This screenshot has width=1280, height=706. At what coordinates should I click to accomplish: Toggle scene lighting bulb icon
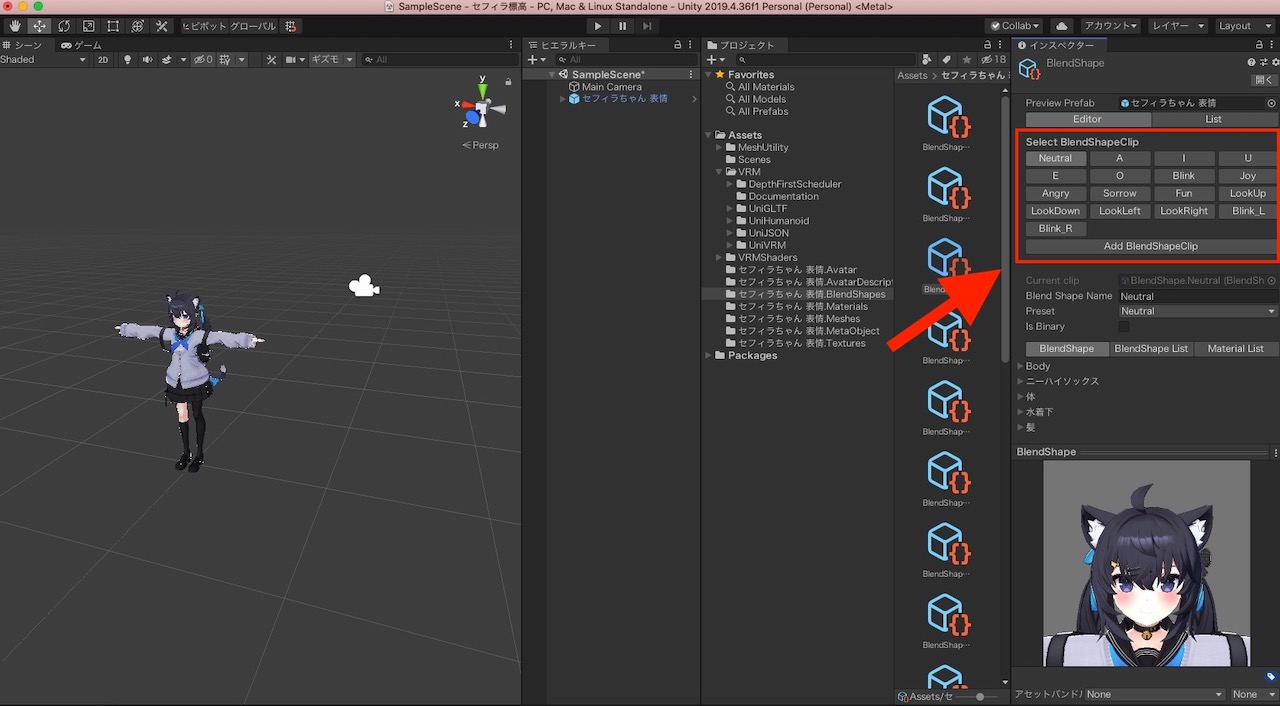click(x=127, y=60)
